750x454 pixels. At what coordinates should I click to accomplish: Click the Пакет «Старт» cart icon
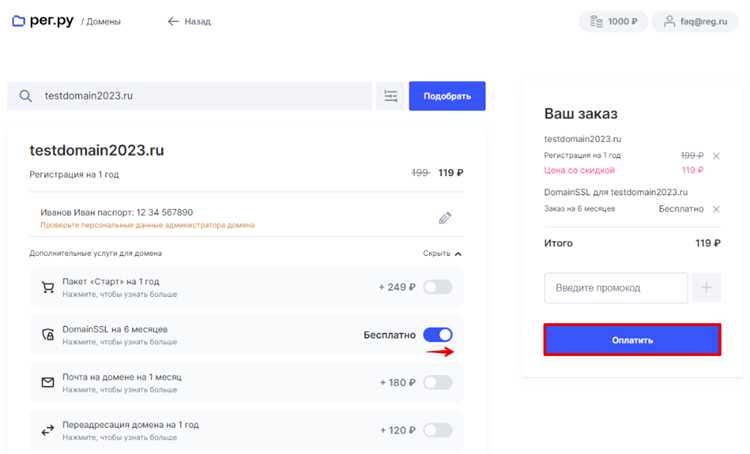coord(48,287)
